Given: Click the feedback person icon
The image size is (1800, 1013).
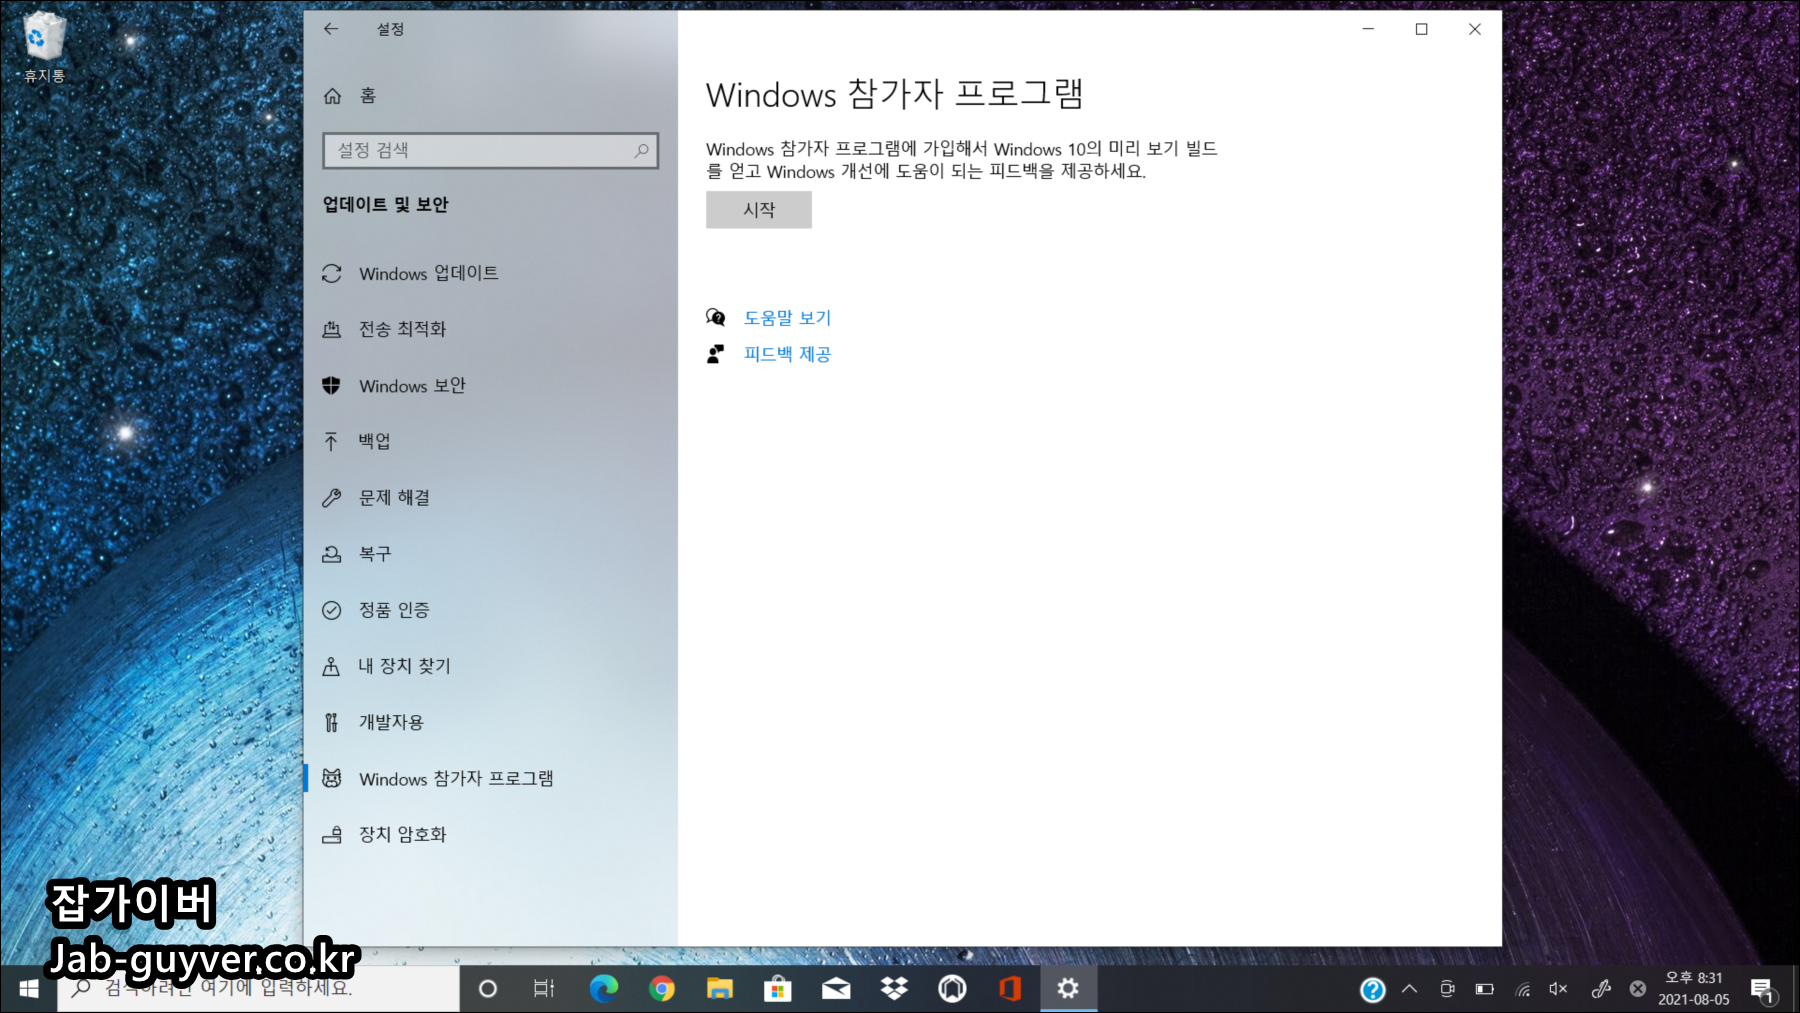Looking at the screenshot, I should (x=716, y=353).
